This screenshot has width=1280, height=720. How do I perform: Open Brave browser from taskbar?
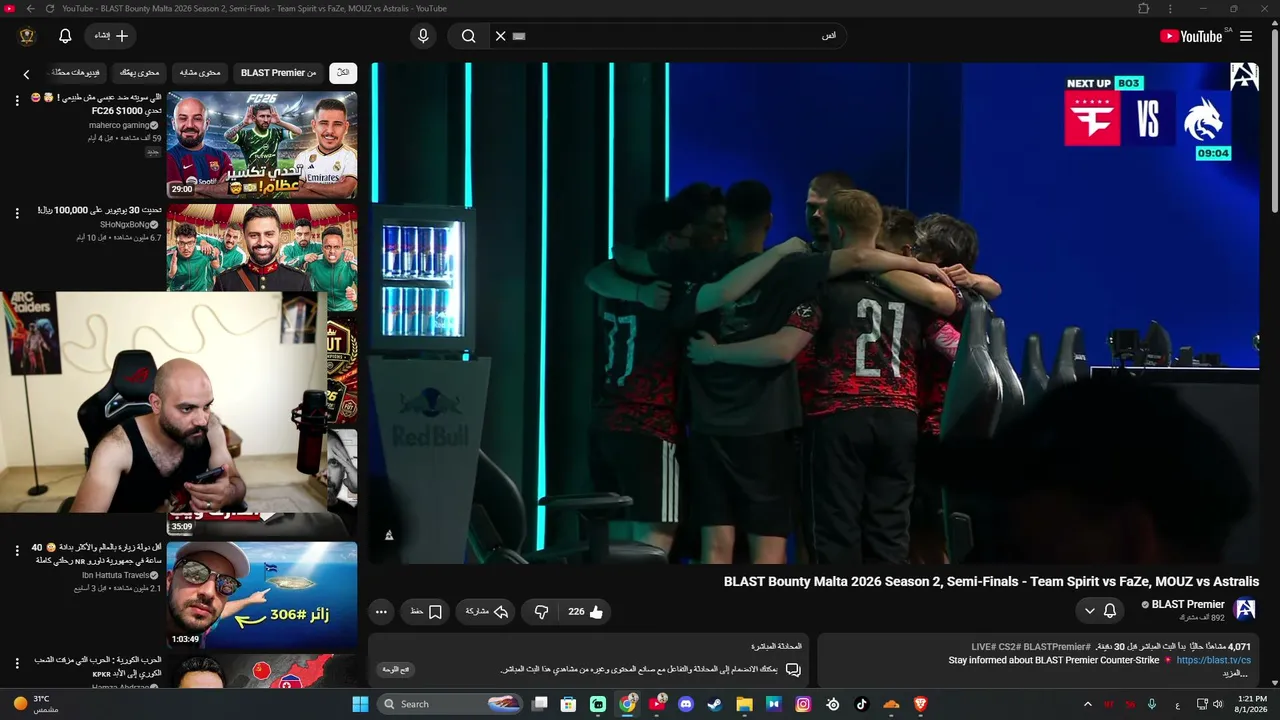(921, 704)
